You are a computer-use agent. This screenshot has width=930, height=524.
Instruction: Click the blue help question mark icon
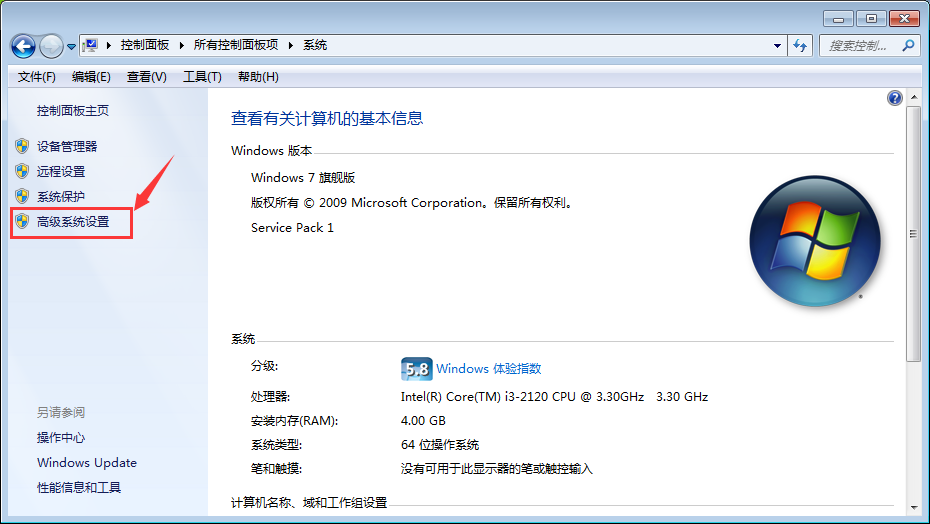click(x=894, y=98)
